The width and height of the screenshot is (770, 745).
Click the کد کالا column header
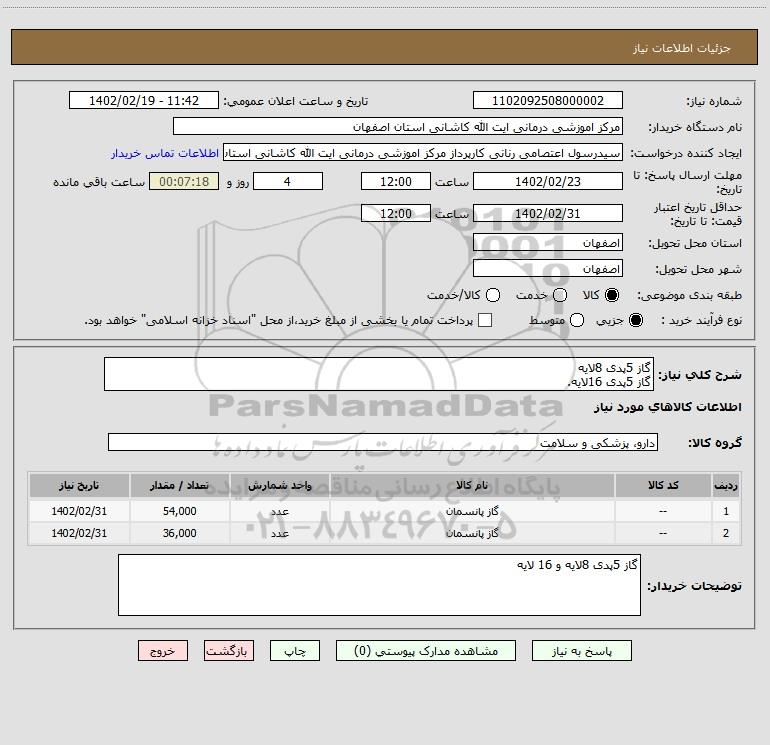tap(663, 485)
